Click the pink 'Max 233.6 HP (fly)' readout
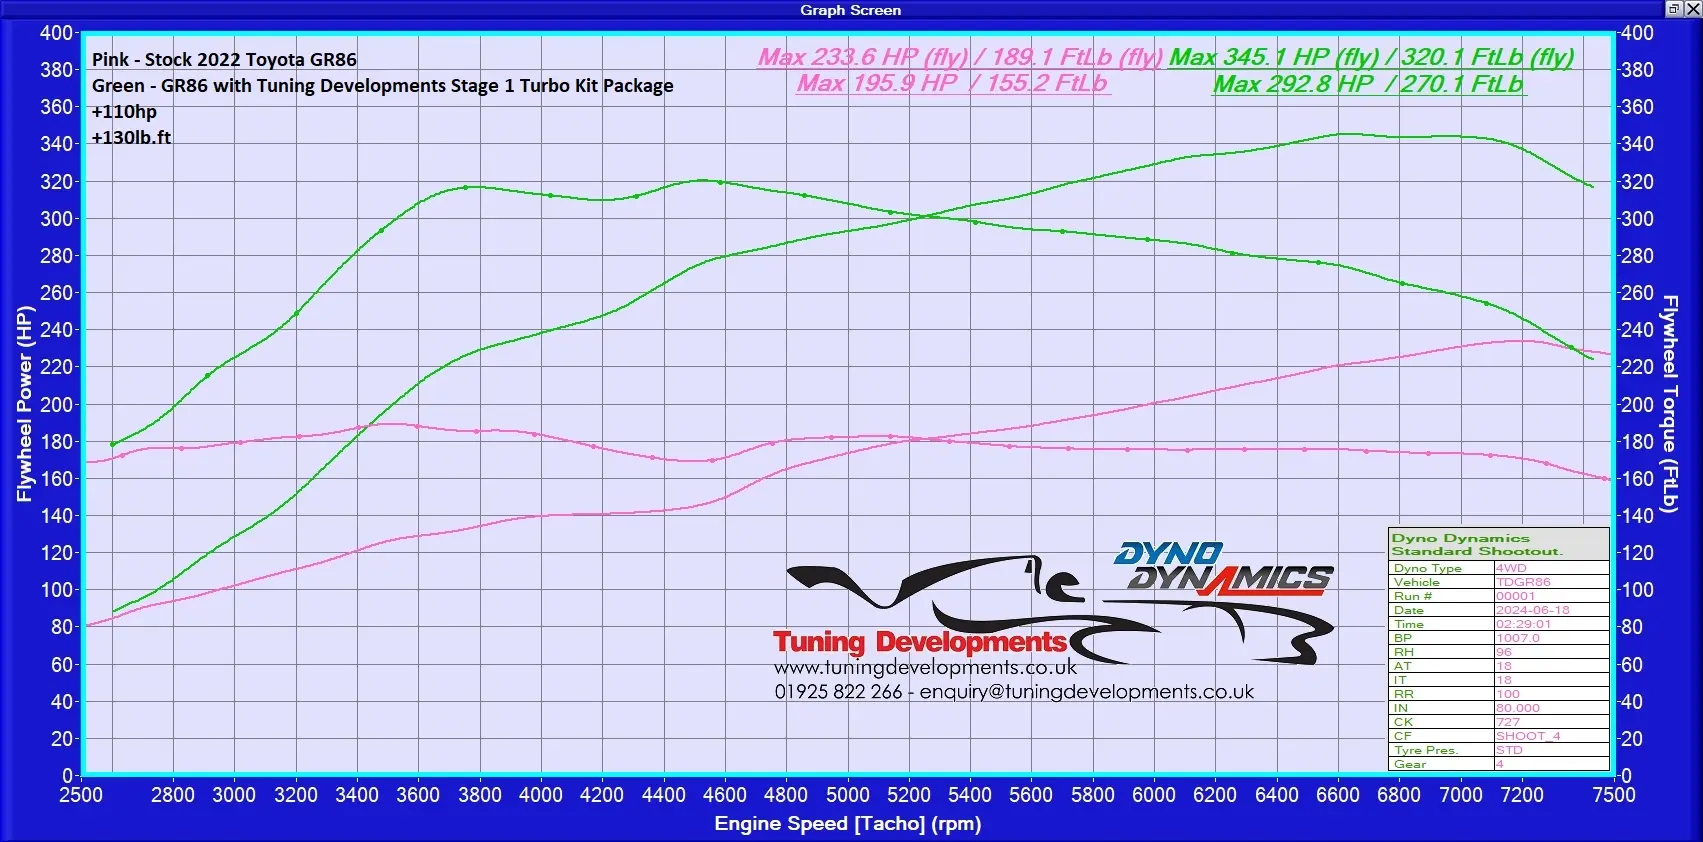Screen dimensions: 1703x842 (x=960, y=57)
